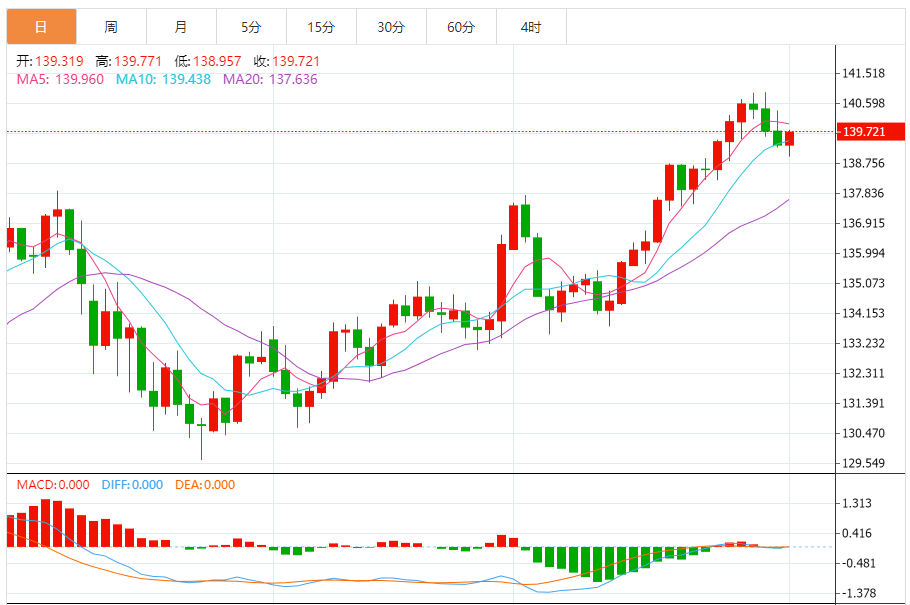Click the DIFF:0.000 indicator label

pyautogui.click(x=132, y=485)
